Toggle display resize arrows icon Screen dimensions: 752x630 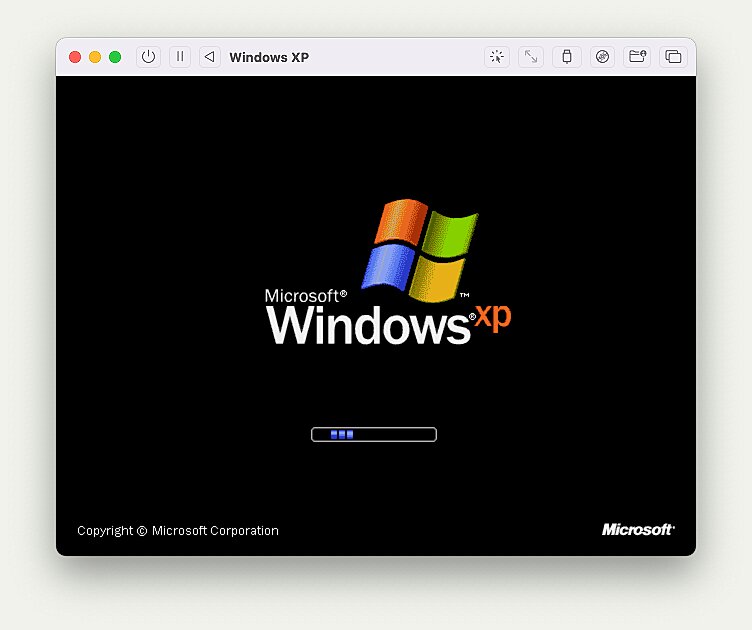pos(531,57)
